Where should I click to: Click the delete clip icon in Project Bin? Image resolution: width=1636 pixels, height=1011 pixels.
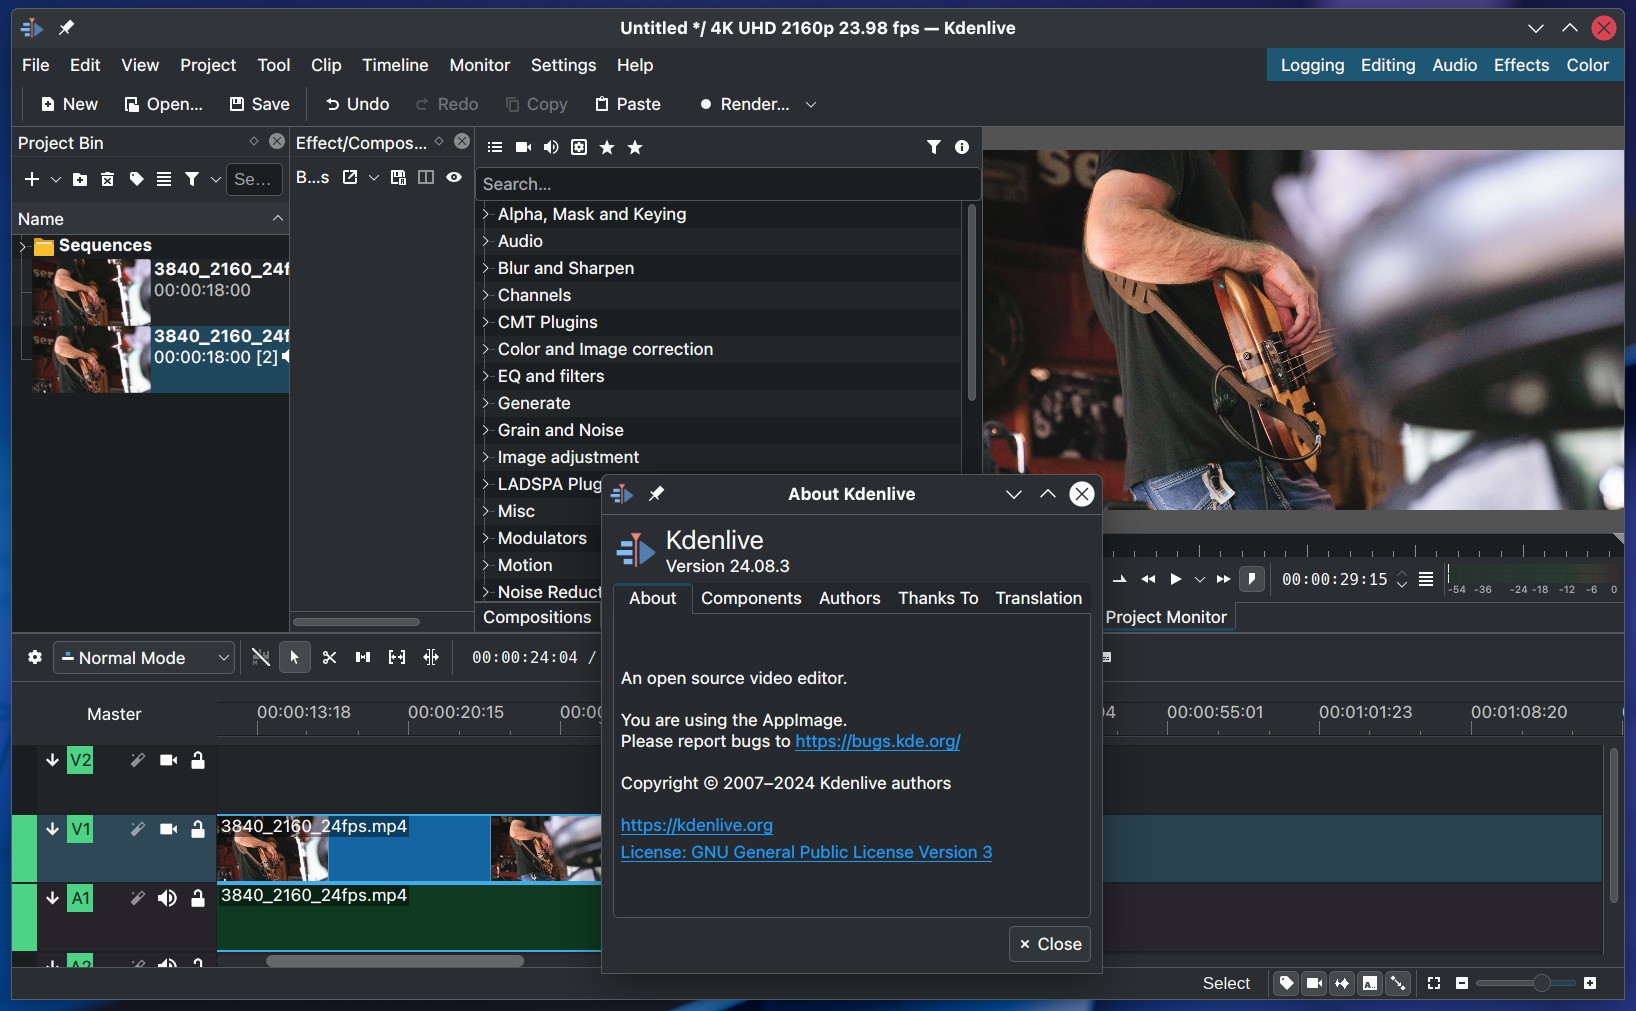(108, 179)
